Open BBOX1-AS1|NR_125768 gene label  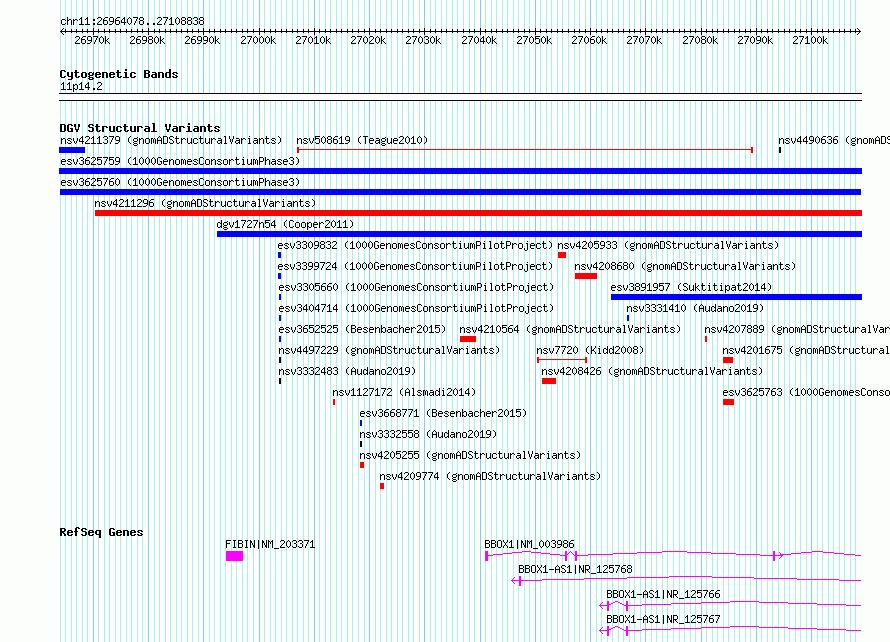[x=575, y=569]
